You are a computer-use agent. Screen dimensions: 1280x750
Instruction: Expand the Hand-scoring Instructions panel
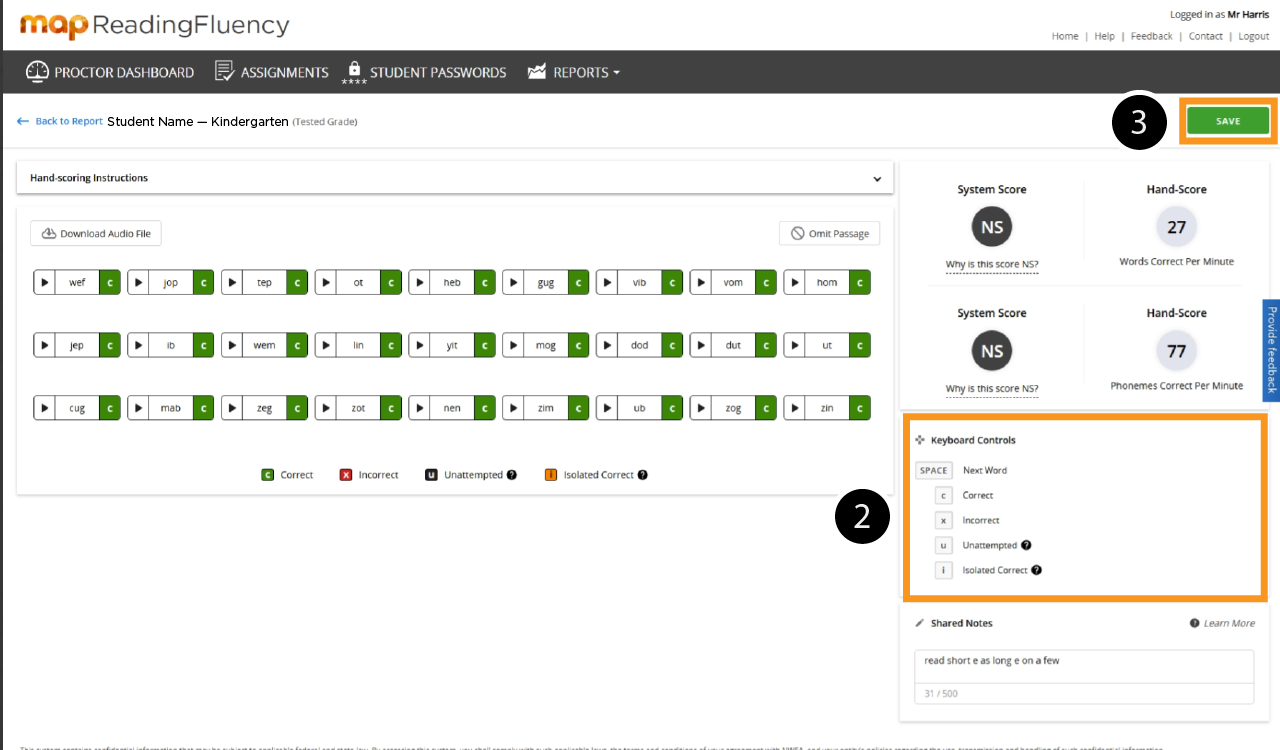click(877, 179)
